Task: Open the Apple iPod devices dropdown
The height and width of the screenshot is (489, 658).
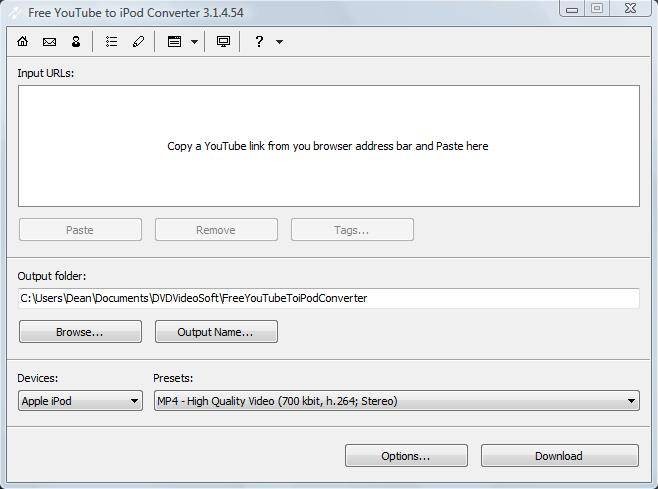Action: [x=81, y=401]
